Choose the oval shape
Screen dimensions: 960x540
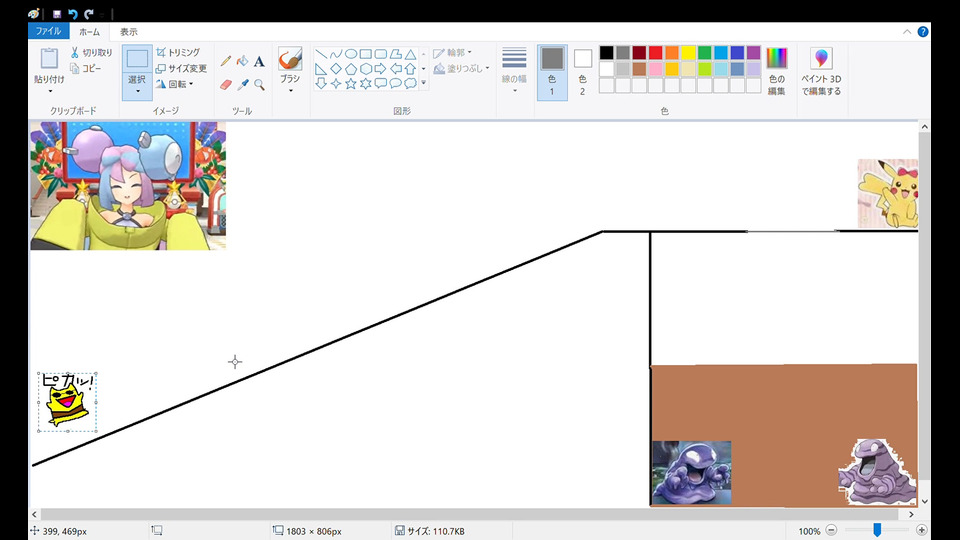click(x=351, y=54)
